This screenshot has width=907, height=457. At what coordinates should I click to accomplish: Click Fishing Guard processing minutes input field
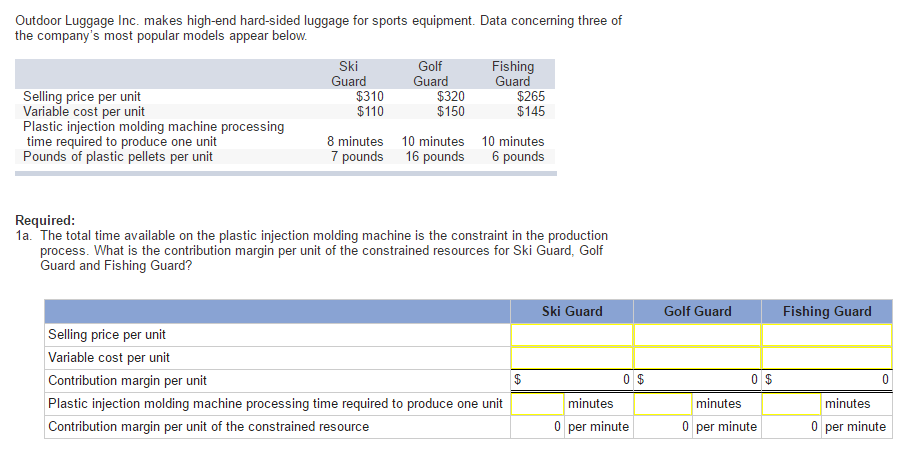click(791, 404)
